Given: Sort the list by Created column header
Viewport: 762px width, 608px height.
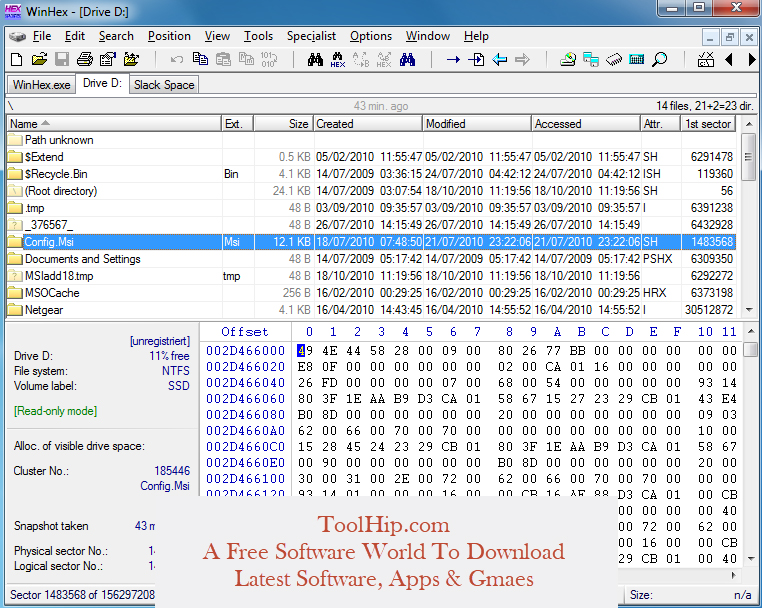Looking at the screenshot, I should tap(368, 124).
